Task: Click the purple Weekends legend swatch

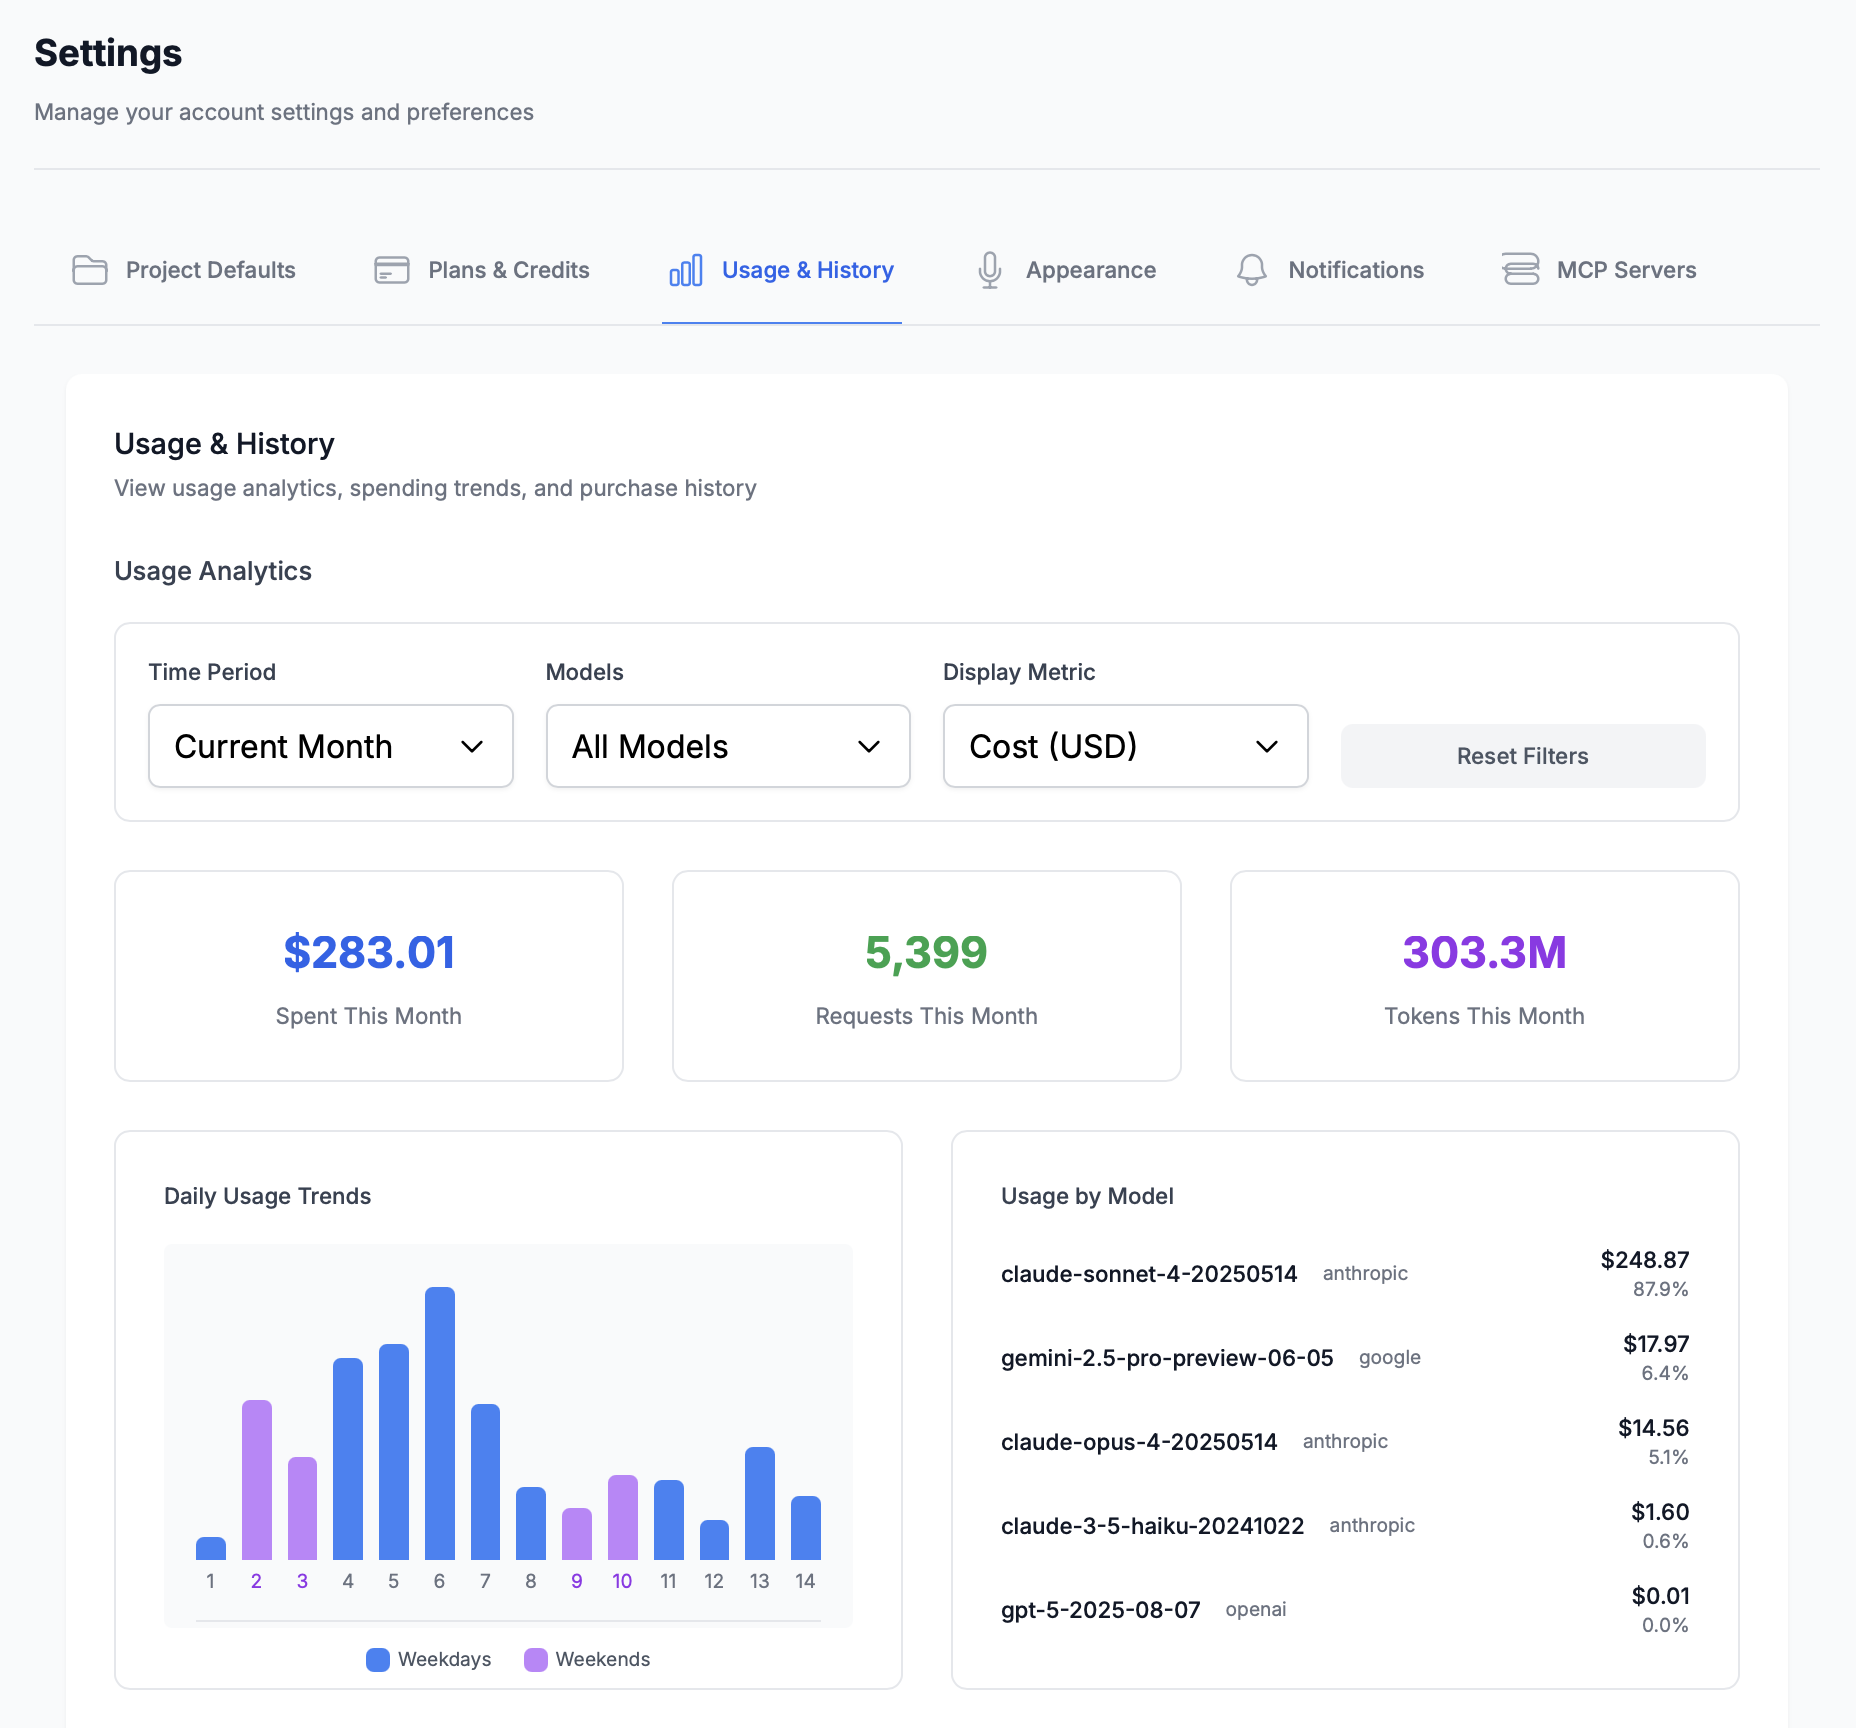Action: coord(536,1659)
